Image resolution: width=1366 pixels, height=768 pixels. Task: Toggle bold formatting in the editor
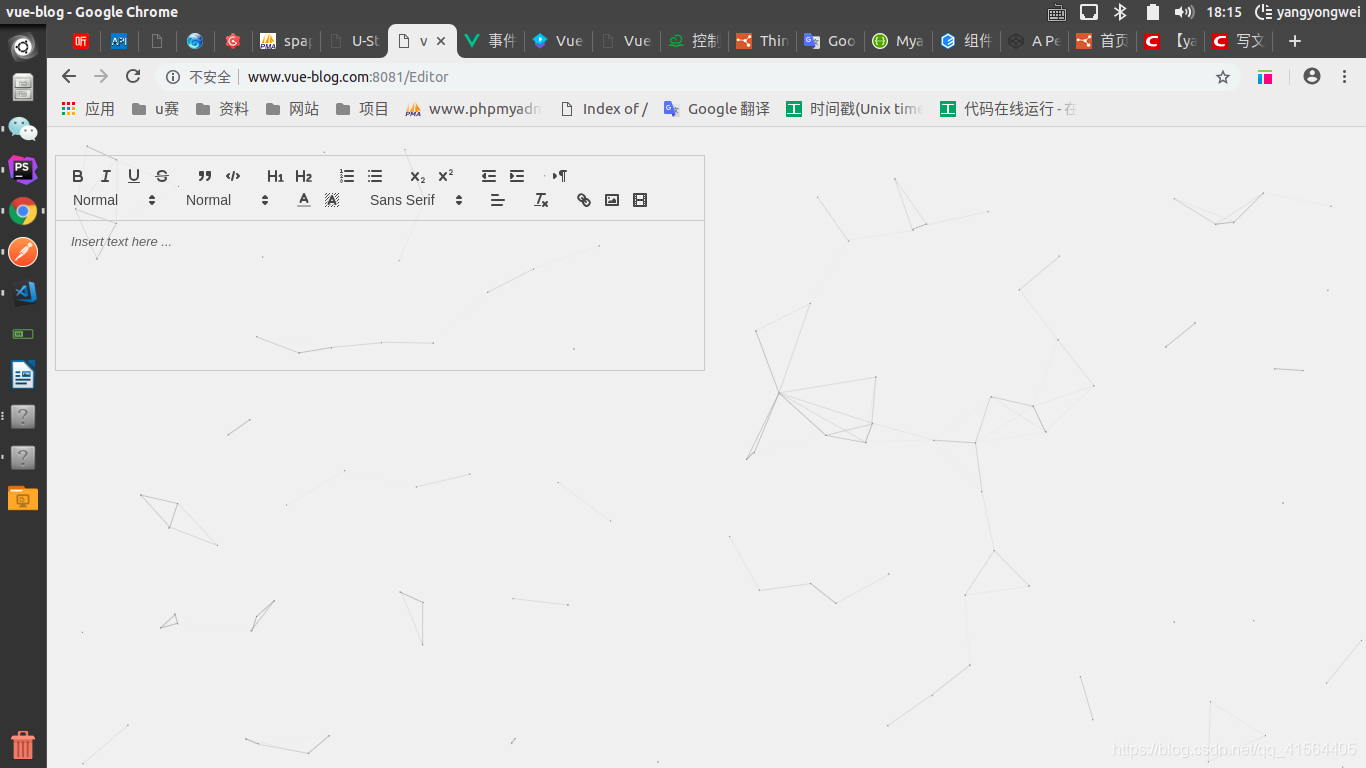[x=78, y=176]
